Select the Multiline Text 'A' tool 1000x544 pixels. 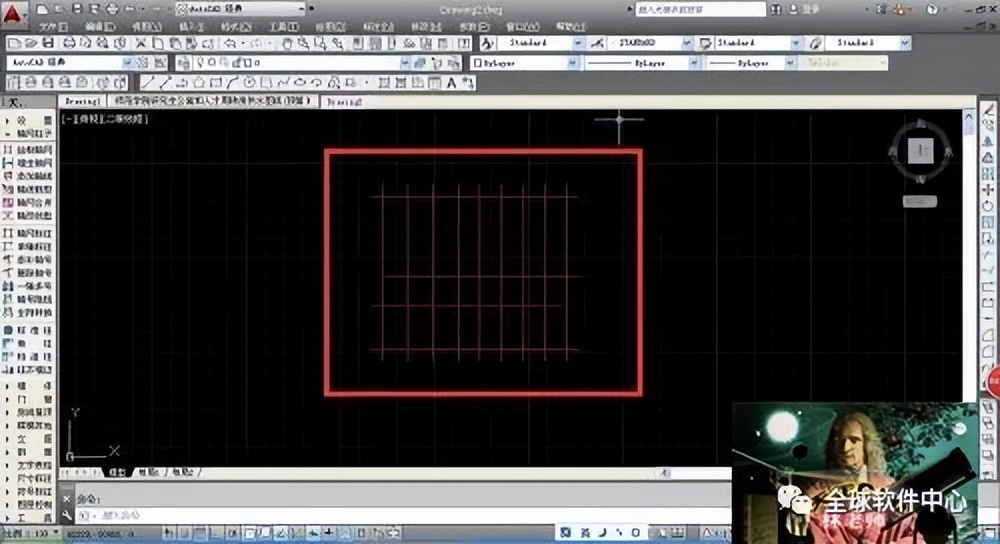click(452, 82)
